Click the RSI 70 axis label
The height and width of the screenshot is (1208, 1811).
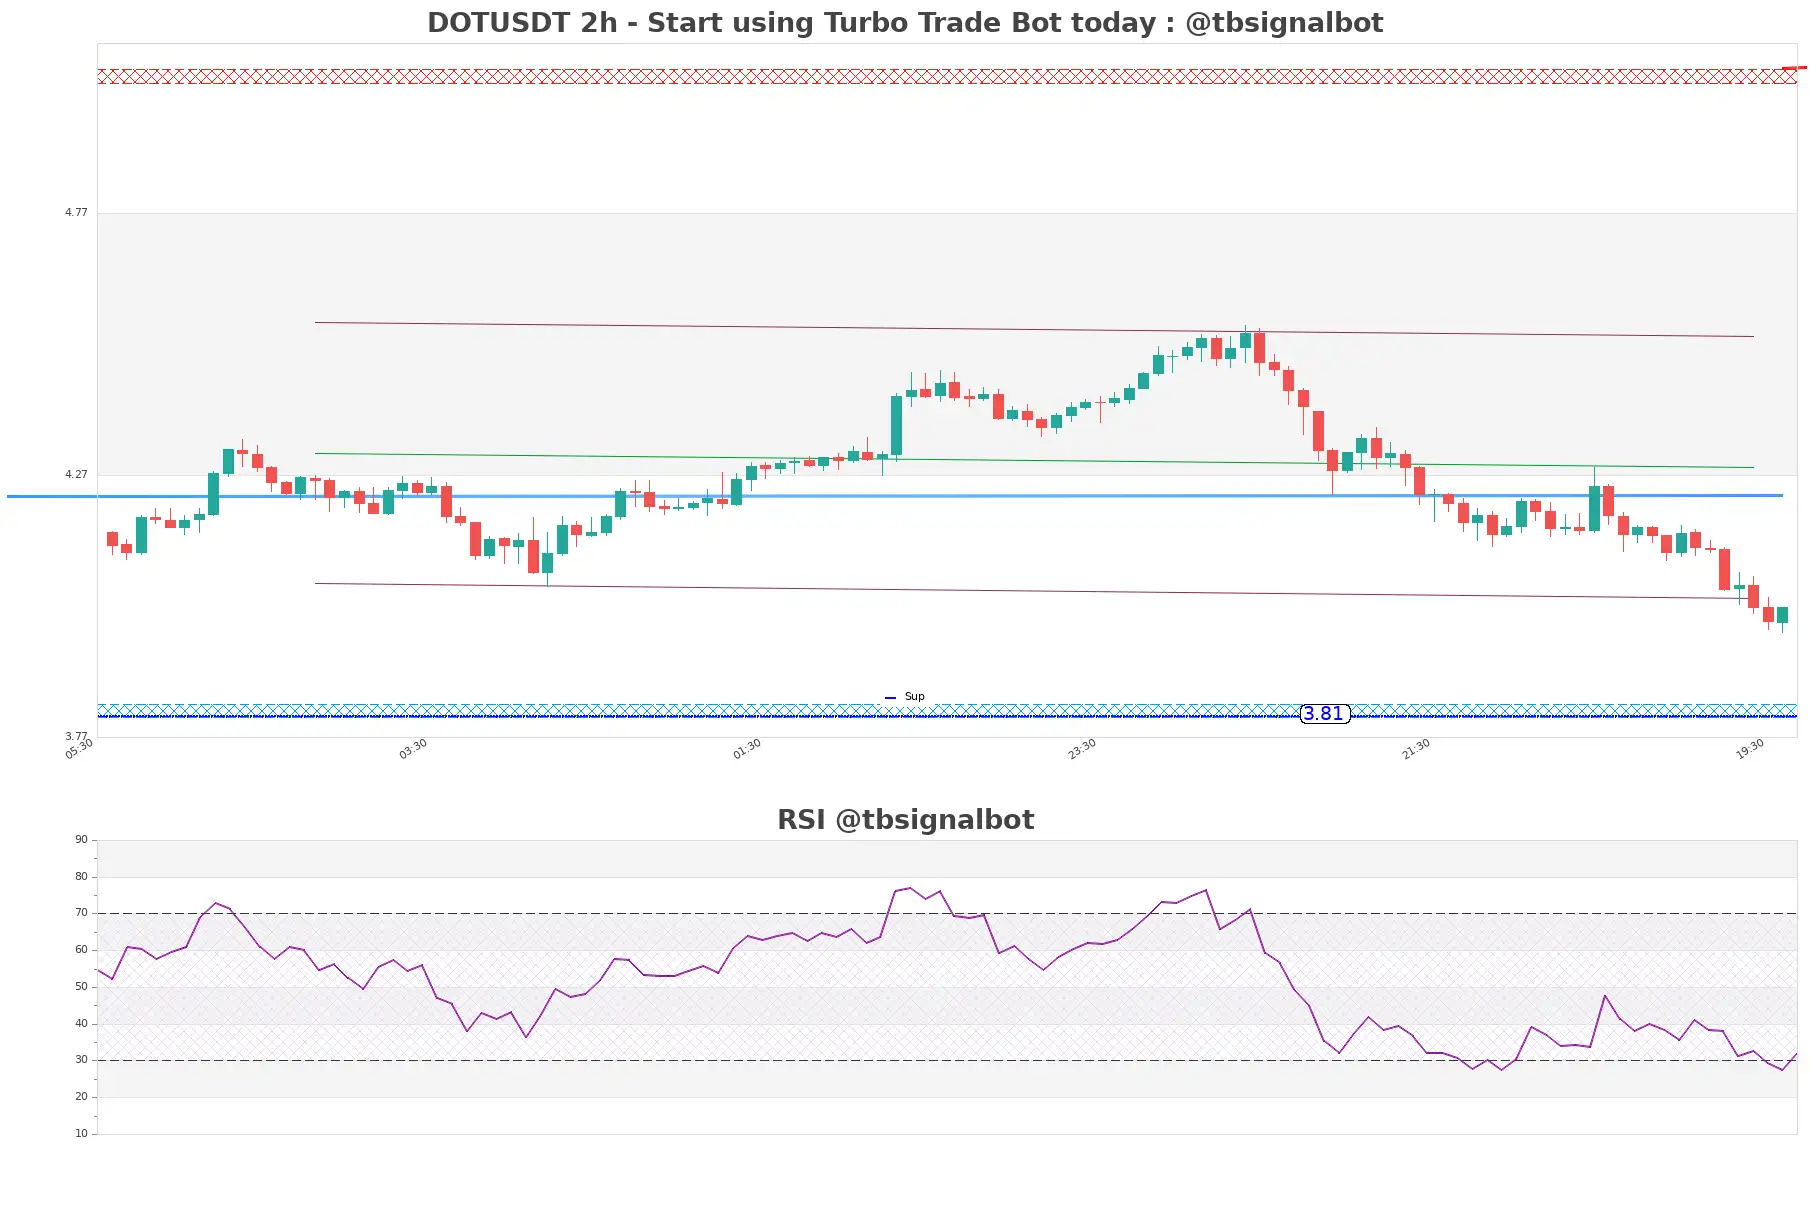tap(81, 913)
